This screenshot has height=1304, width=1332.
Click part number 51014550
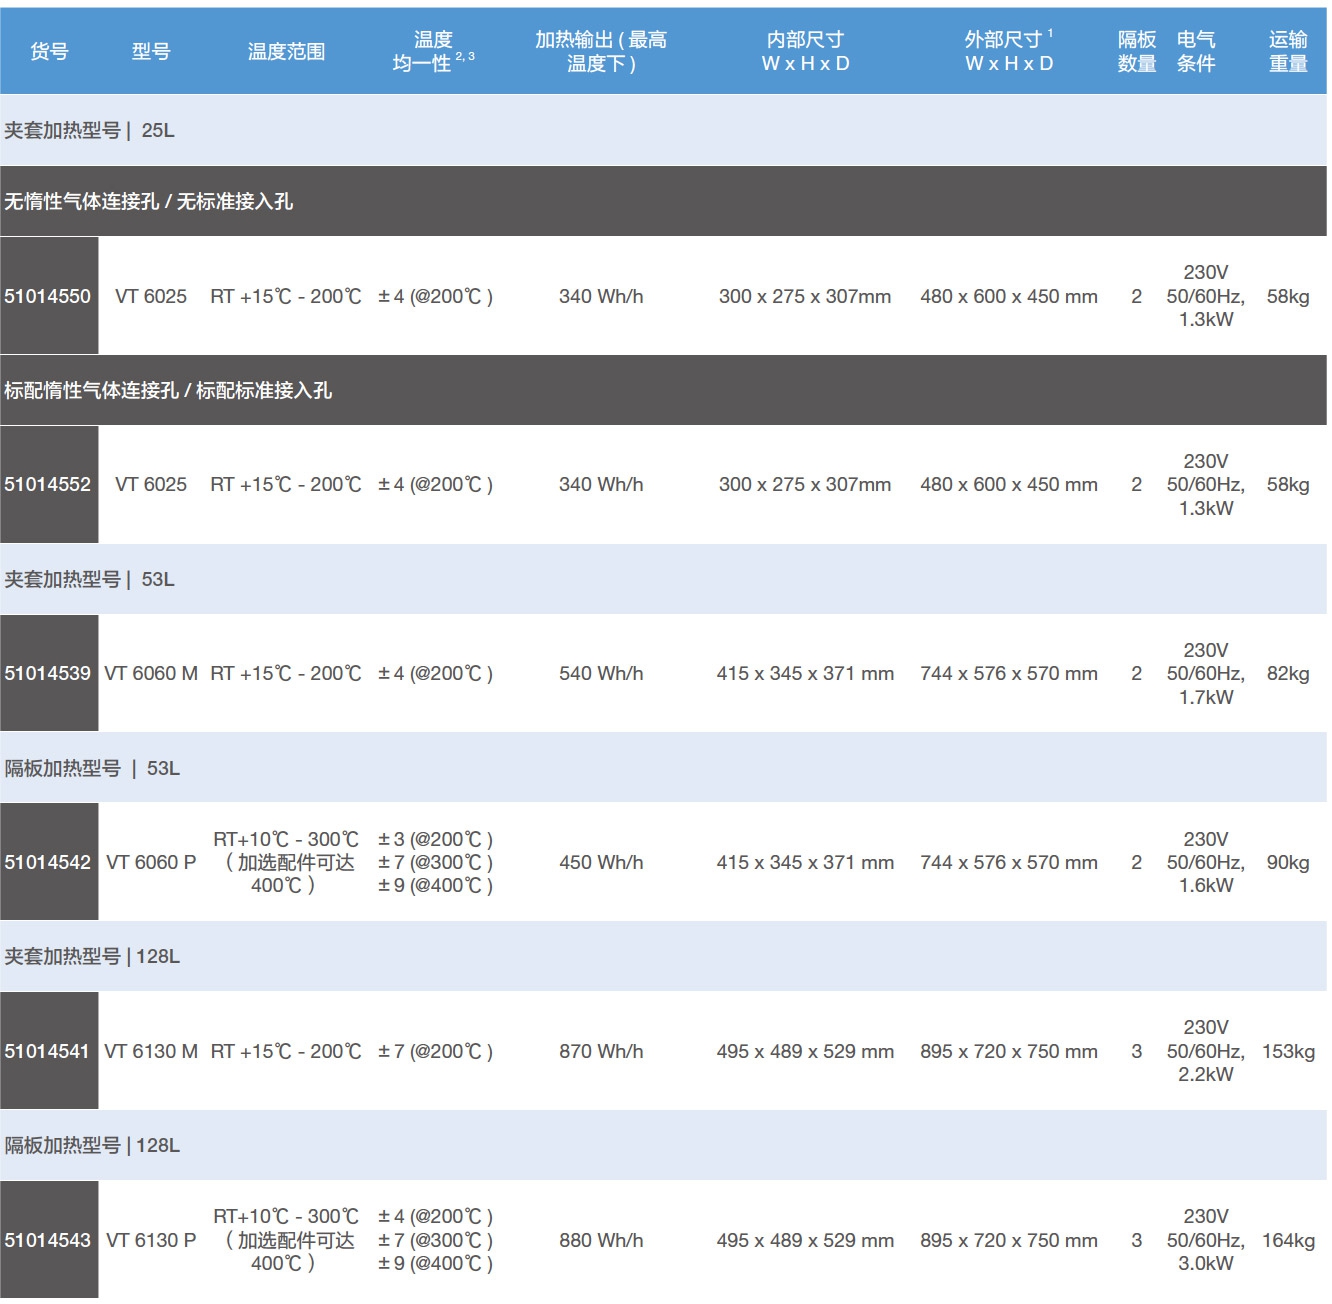(48, 296)
